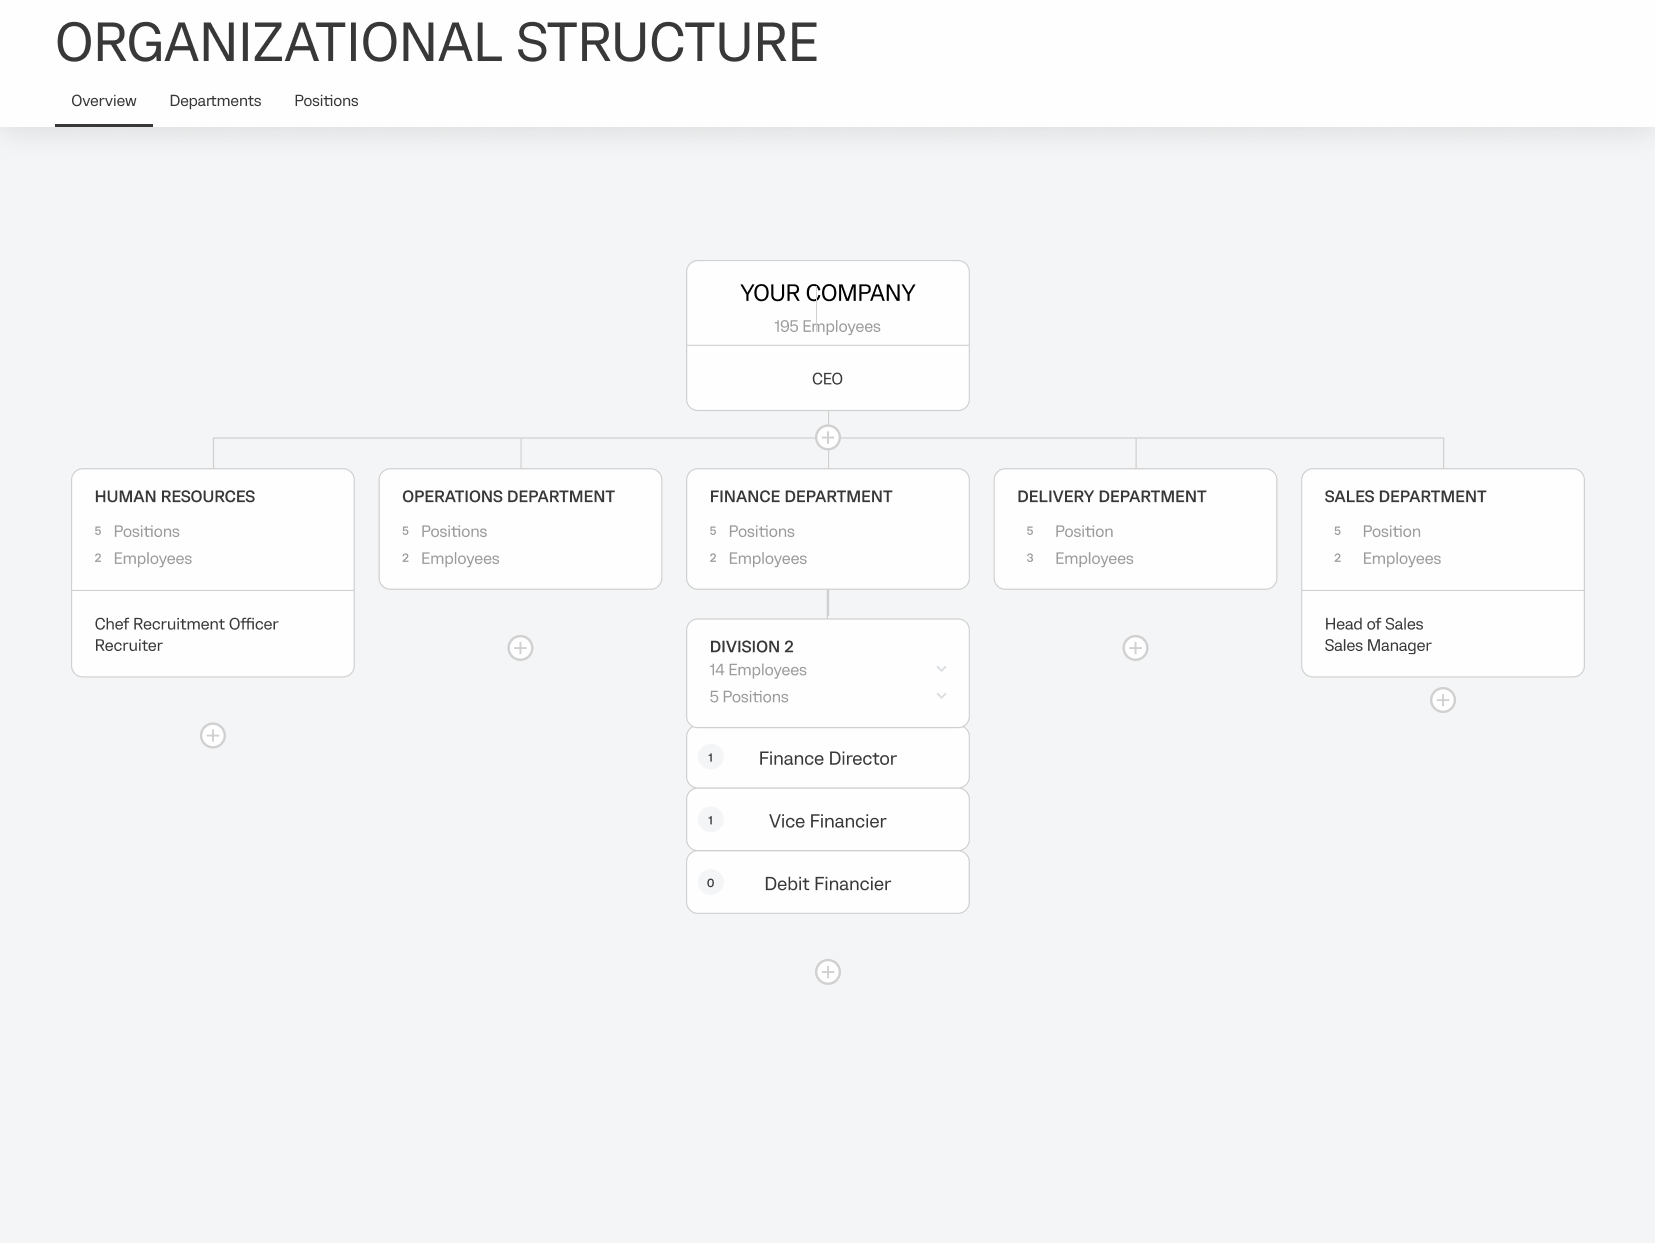Viewport: 1655px width, 1243px height.
Task: Open the Chef Recruitment Officer link
Action: [186, 624]
